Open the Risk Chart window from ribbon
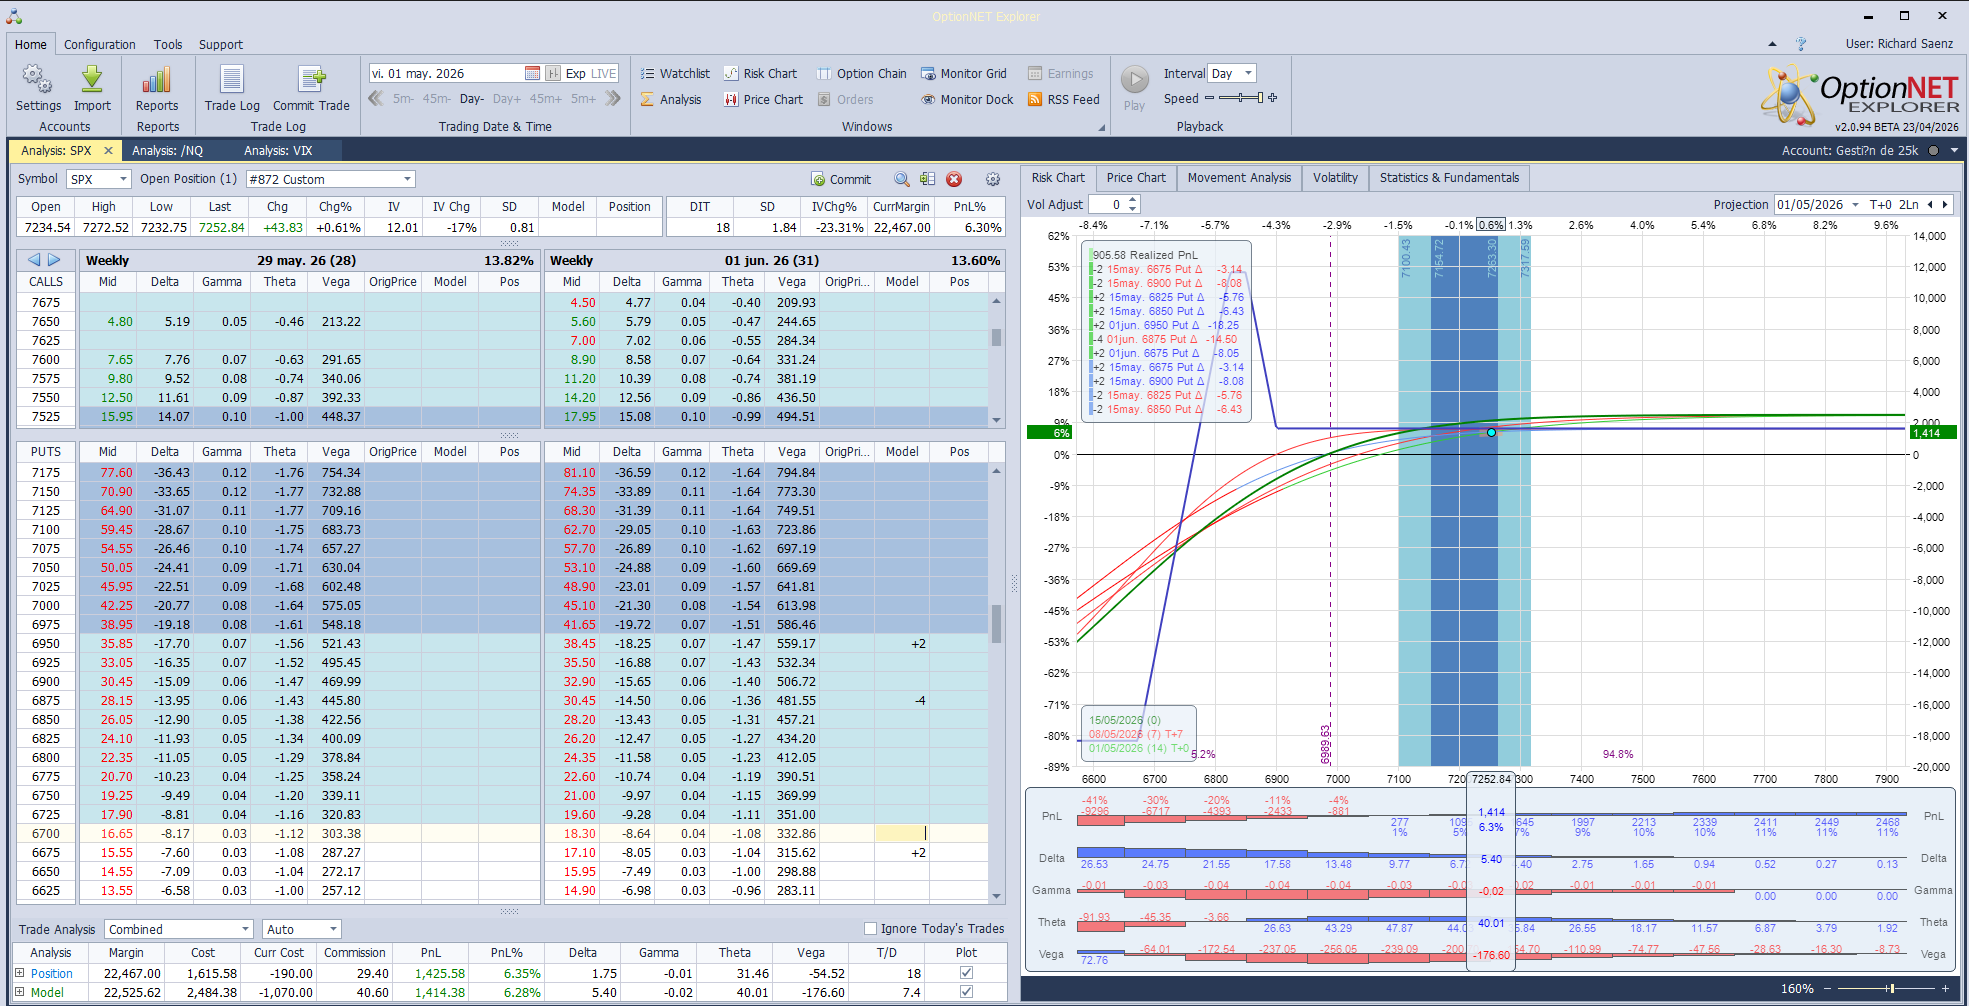 coord(760,73)
